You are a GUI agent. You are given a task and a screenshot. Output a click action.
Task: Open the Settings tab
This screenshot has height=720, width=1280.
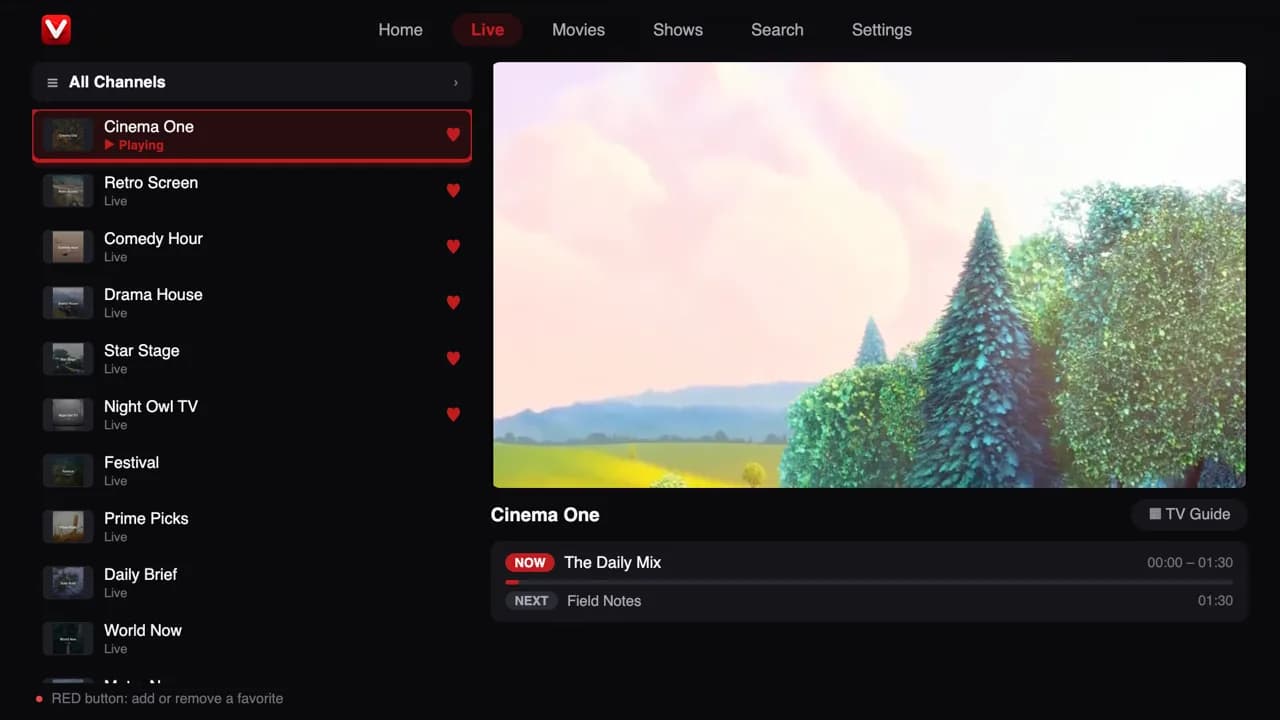[x=881, y=30]
